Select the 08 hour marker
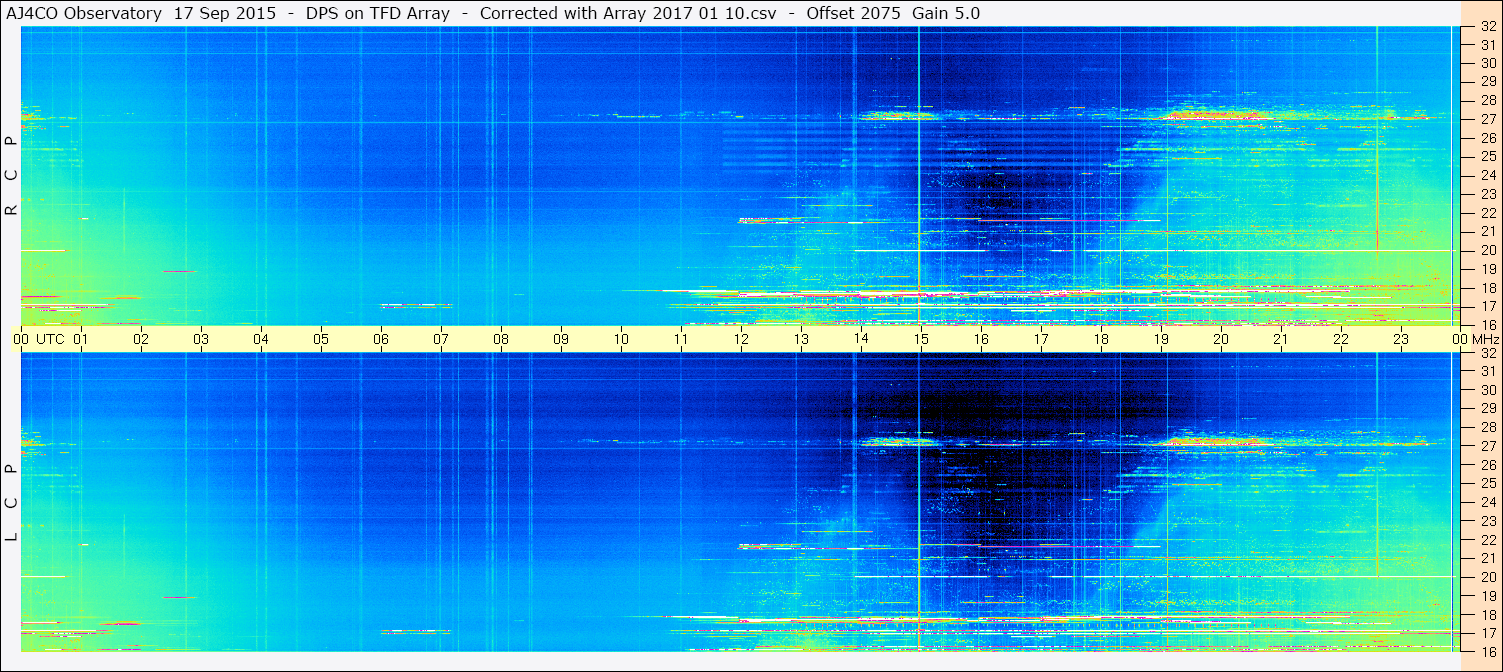 point(501,339)
